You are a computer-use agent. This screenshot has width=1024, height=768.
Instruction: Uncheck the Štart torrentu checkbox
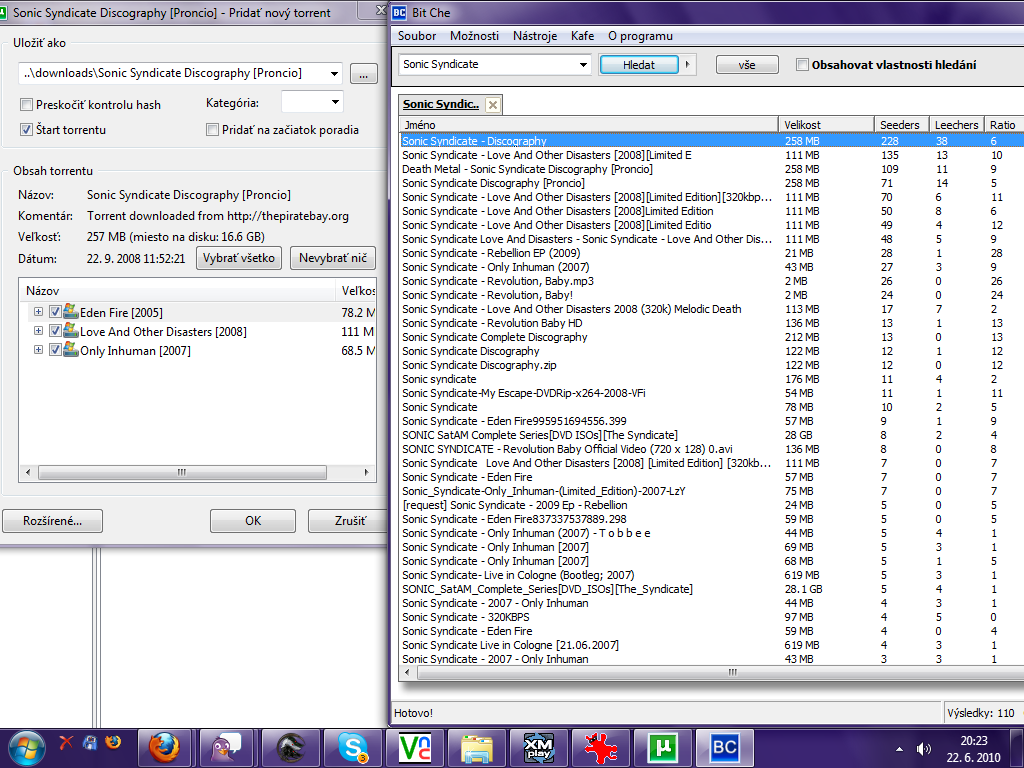26,129
